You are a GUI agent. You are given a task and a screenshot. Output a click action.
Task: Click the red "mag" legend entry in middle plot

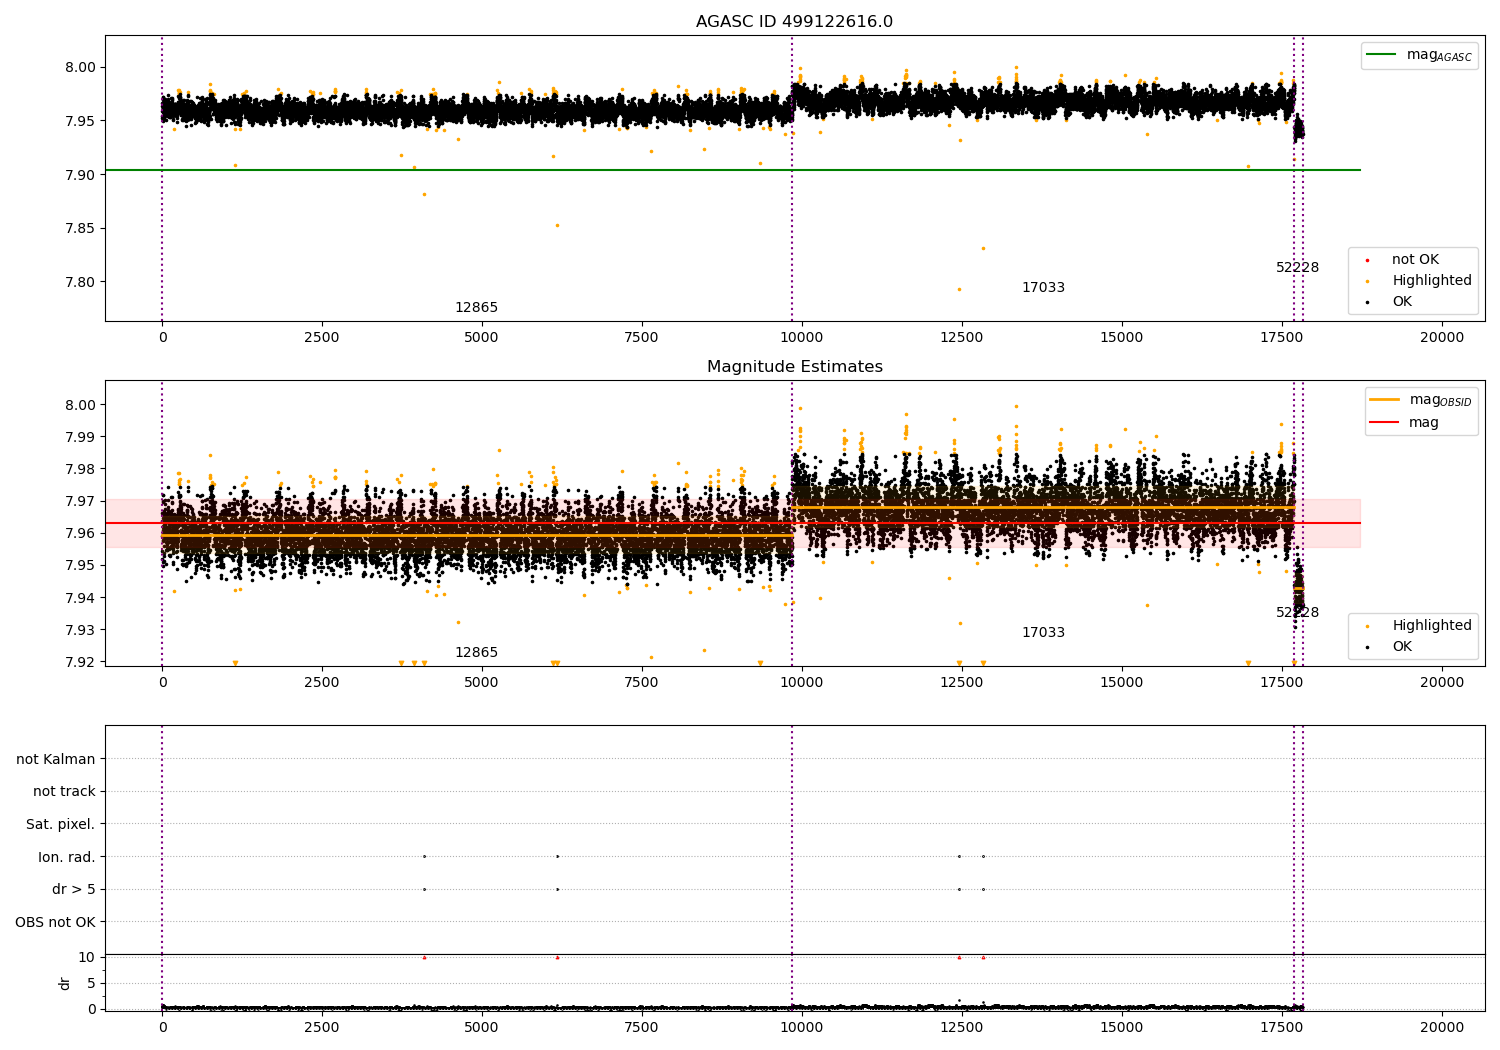1404,423
